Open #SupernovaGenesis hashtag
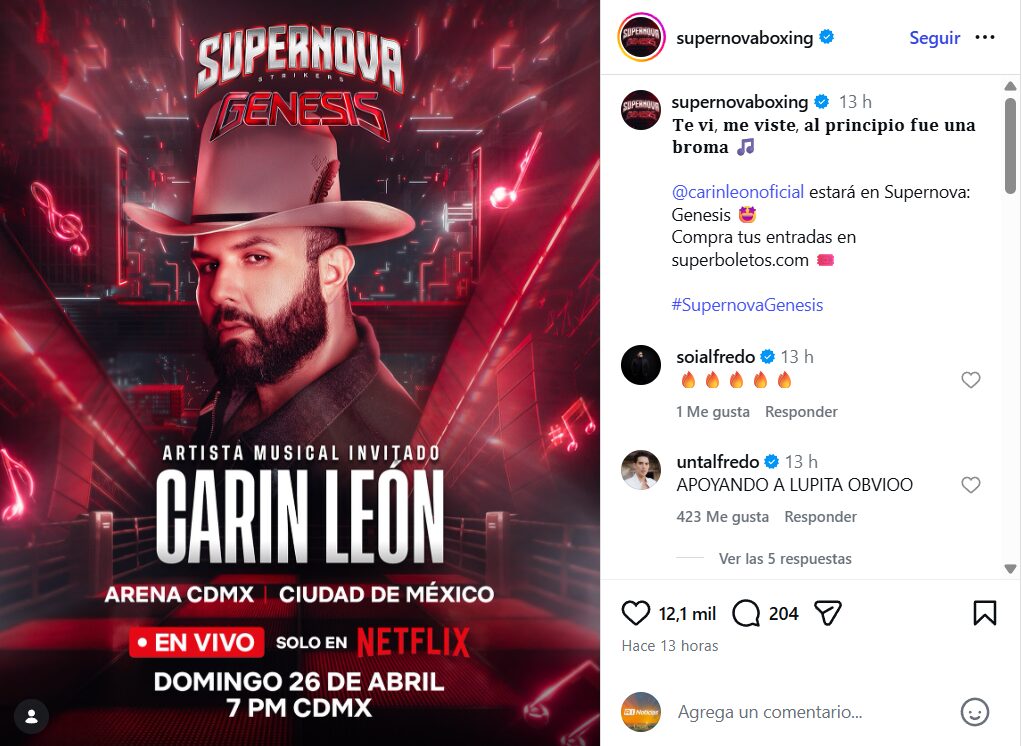 pyautogui.click(x=747, y=305)
